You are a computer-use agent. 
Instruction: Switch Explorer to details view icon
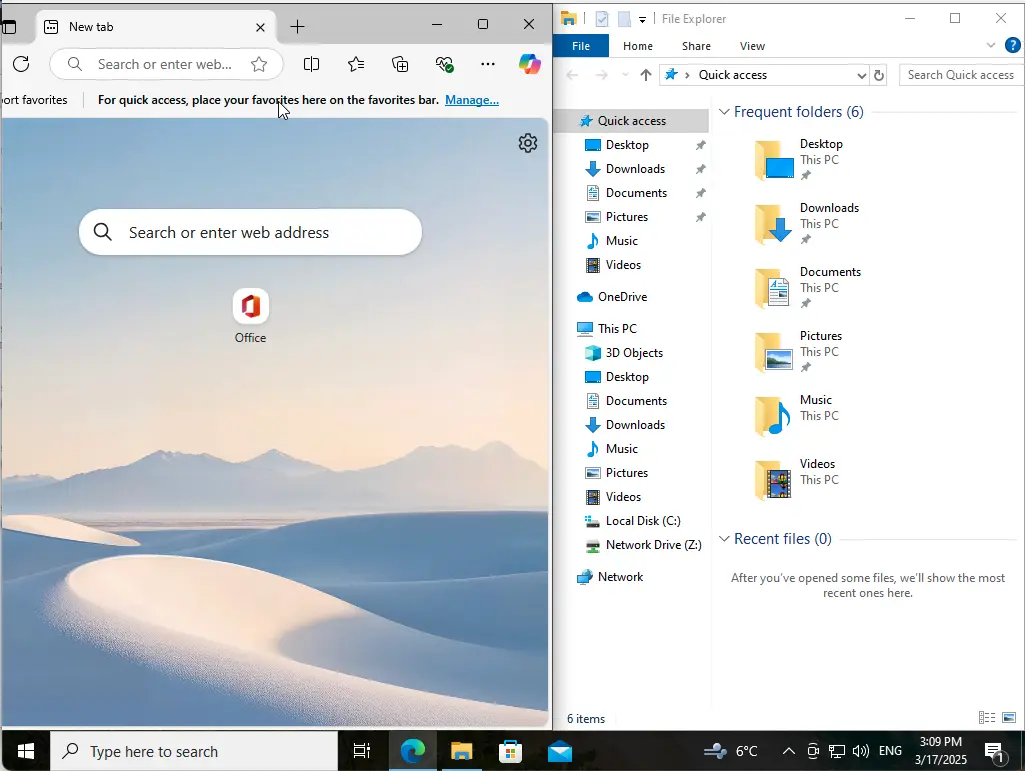pyautogui.click(x=987, y=717)
